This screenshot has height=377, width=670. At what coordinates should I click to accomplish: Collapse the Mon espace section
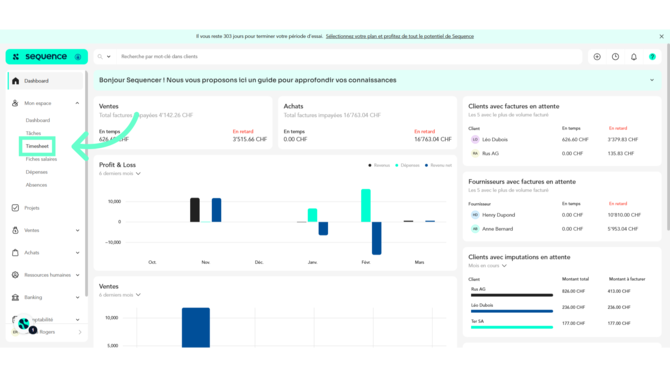(77, 103)
